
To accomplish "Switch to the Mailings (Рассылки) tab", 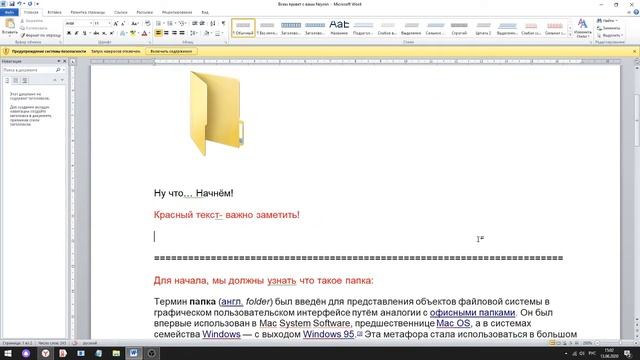I will point(144,12).
